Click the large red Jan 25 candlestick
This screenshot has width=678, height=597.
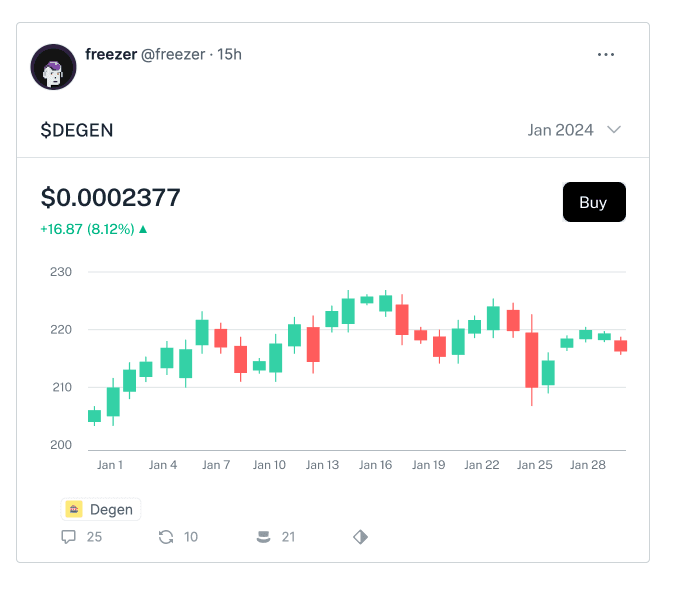(531, 360)
